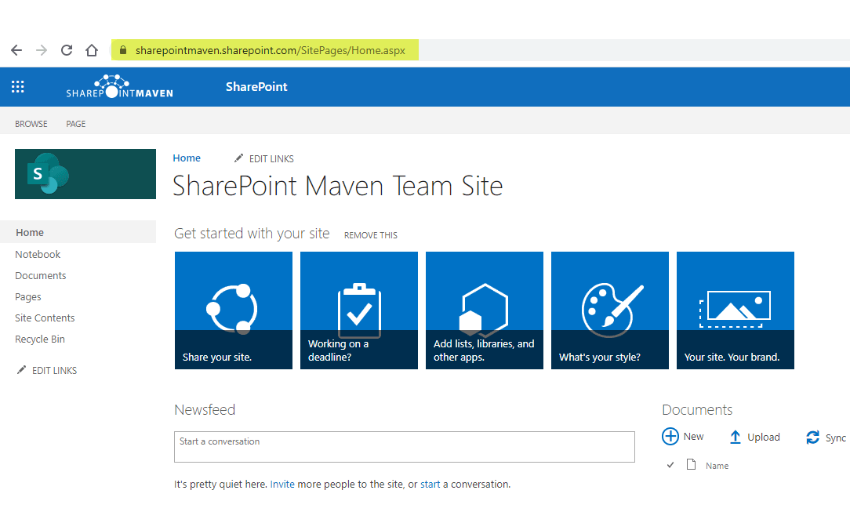
Task: Click the hexagon apps icon tile
Action: coord(484,309)
